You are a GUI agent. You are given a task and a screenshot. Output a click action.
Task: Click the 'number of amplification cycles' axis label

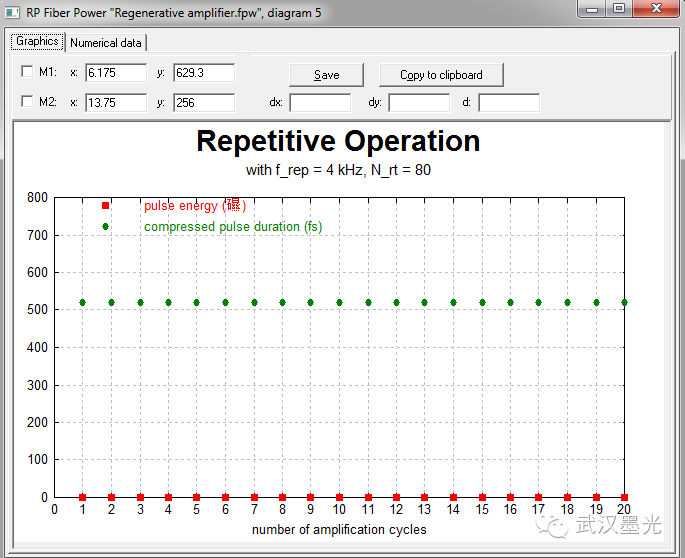tap(339, 530)
